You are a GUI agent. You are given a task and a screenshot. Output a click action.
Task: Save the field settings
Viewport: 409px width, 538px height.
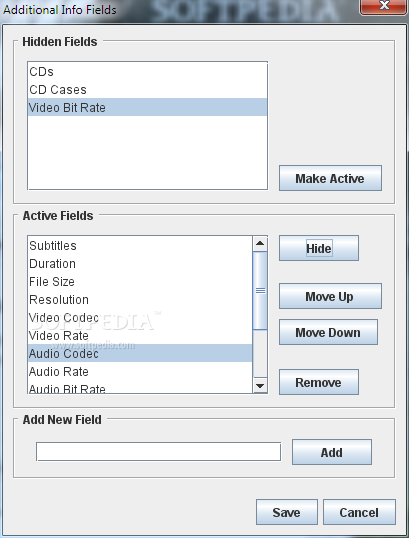coord(287,512)
